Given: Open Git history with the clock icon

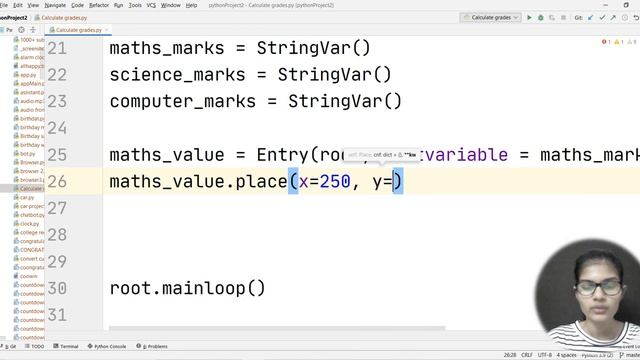Looking at the screenshot, I should coord(624,18).
